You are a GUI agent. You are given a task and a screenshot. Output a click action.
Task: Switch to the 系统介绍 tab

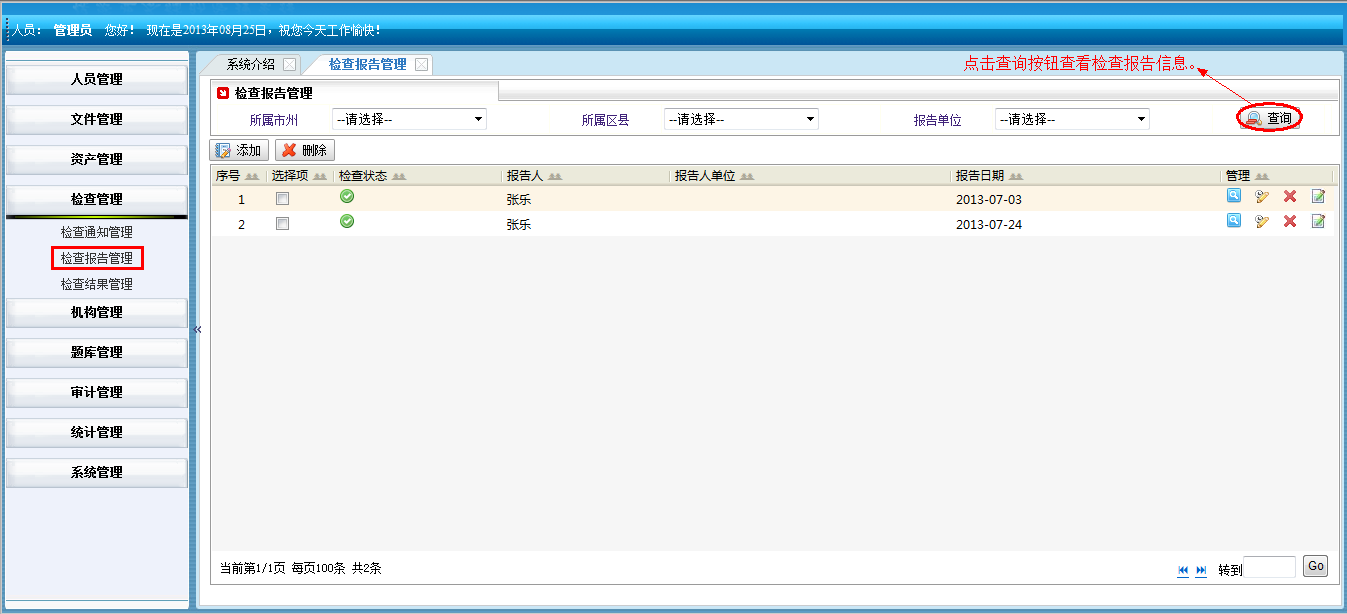(x=250, y=64)
